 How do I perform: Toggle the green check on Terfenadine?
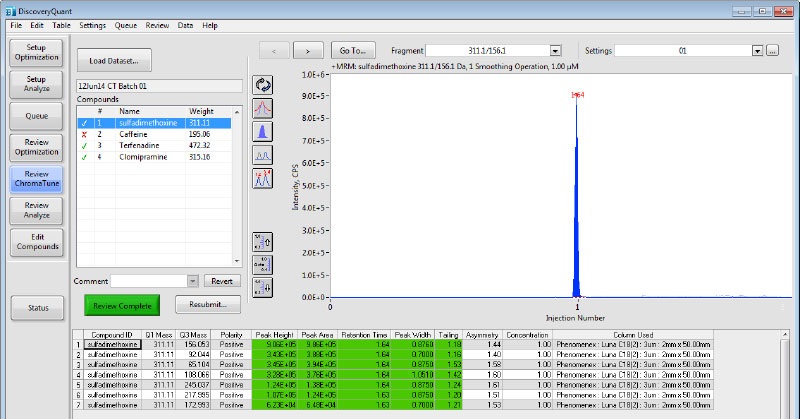[84, 145]
